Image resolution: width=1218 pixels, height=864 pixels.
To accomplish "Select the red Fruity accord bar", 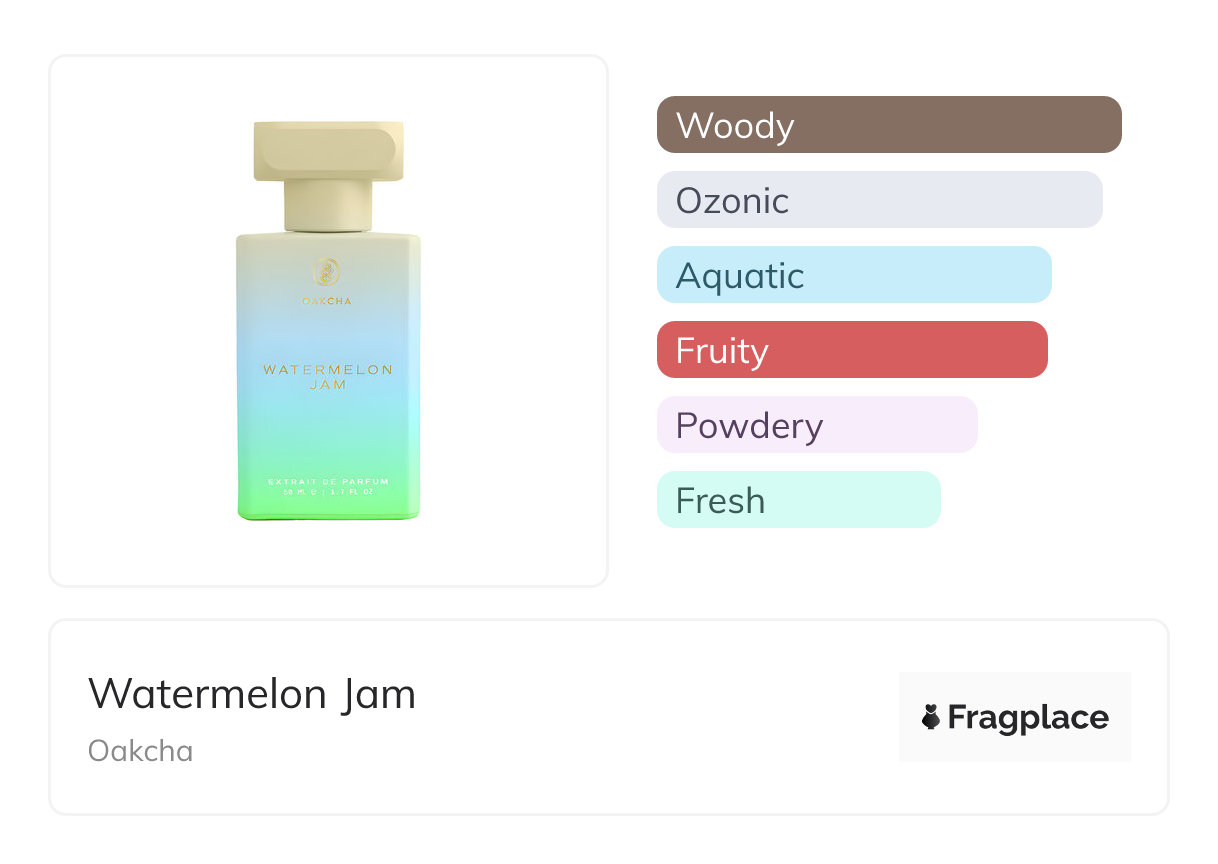I will pyautogui.click(x=851, y=350).
